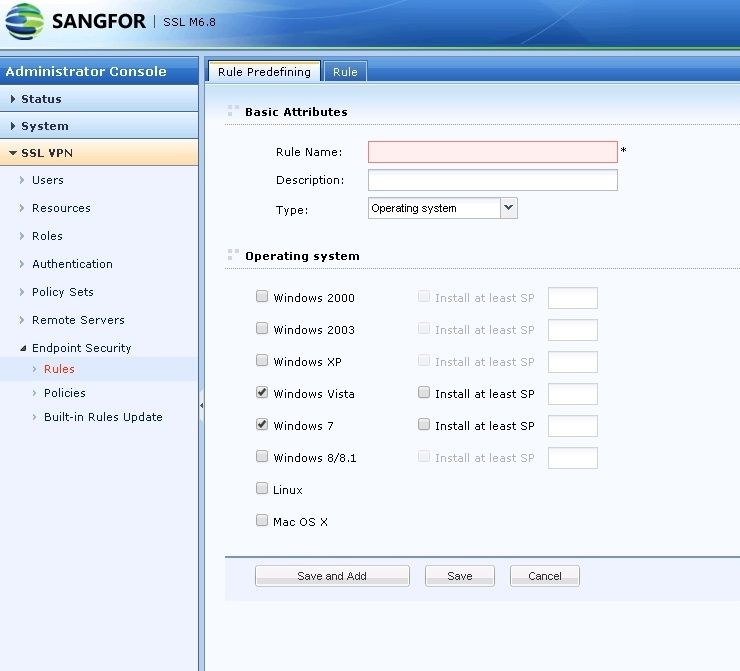Open the Users menu item
The image size is (740, 671).
(x=48, y=180)
